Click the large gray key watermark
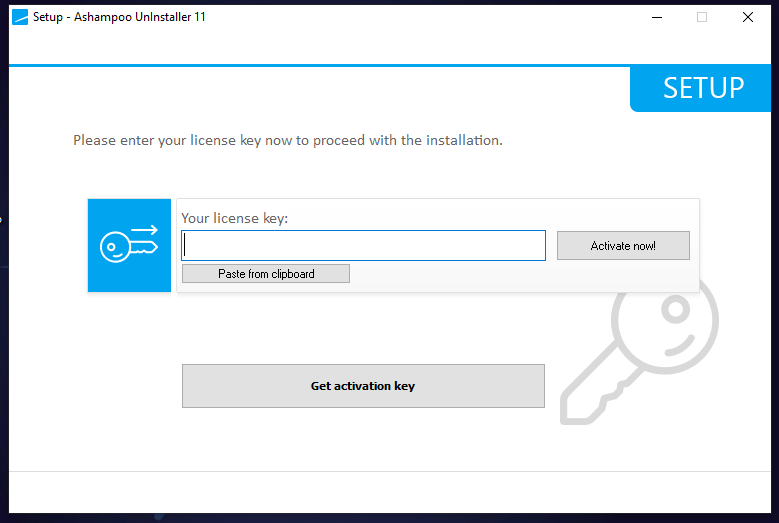Screen dimensions: 779x523 click(640, 350)
